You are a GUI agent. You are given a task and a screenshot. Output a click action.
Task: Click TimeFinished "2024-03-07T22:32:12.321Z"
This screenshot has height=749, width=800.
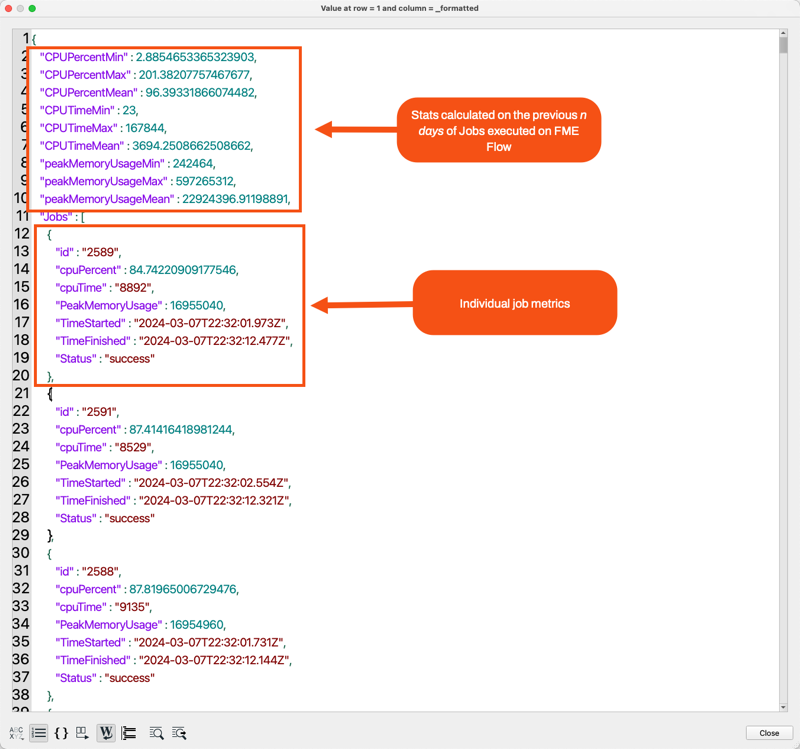[x=215, y=501]
